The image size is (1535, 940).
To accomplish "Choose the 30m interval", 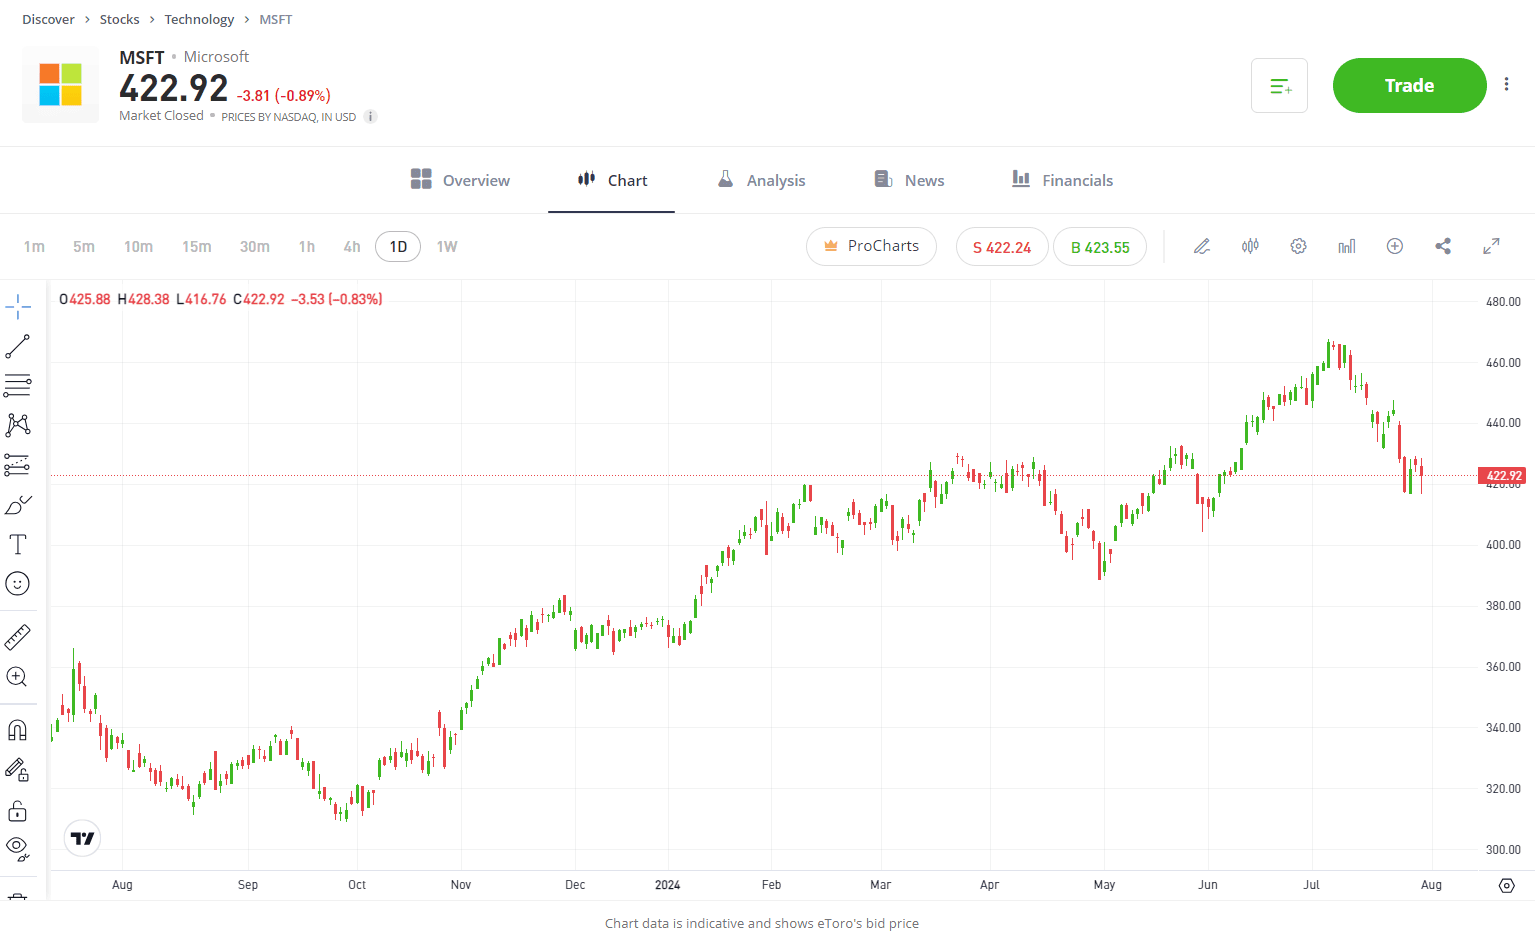I will tap(255, 246).
